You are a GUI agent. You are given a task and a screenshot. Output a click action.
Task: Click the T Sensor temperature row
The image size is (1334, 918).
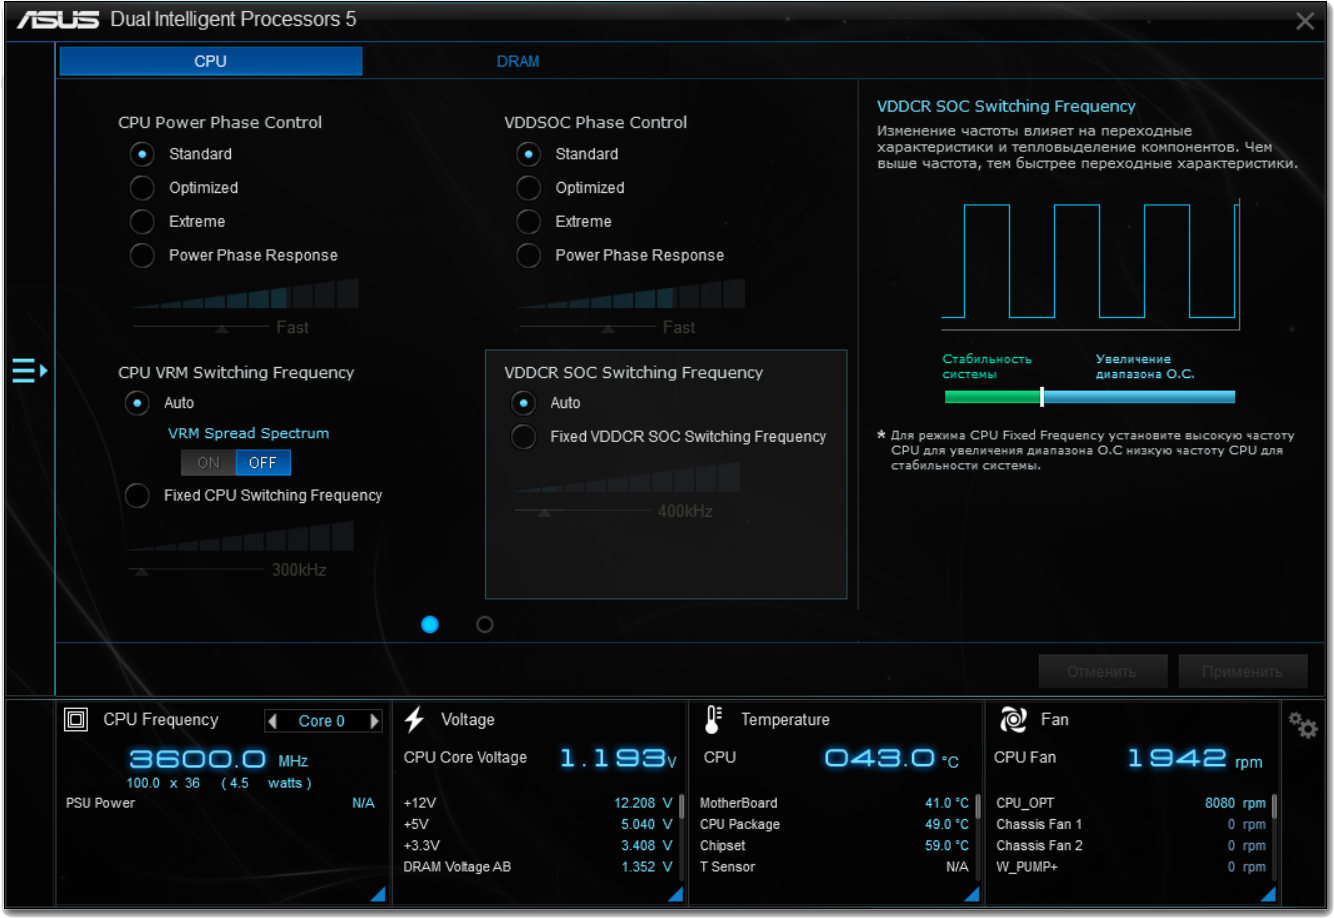click(834, 867)
